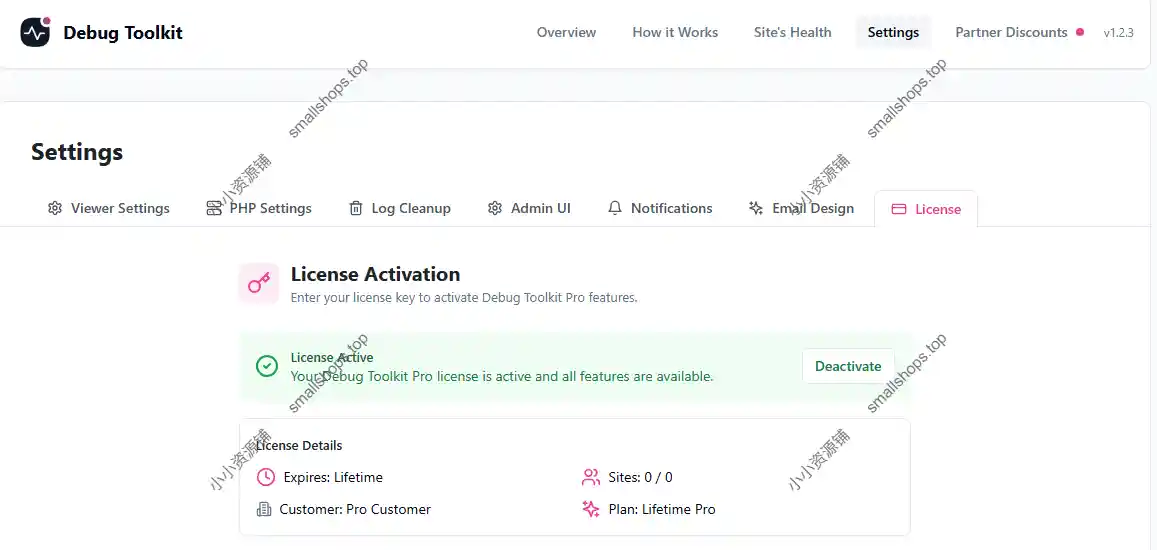Click the Sites: 0 / 0 text

(640, 477)
